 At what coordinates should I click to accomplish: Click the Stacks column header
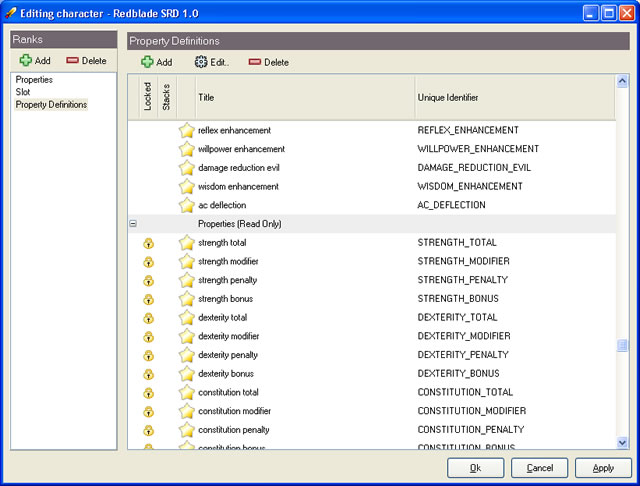(167, 97)
